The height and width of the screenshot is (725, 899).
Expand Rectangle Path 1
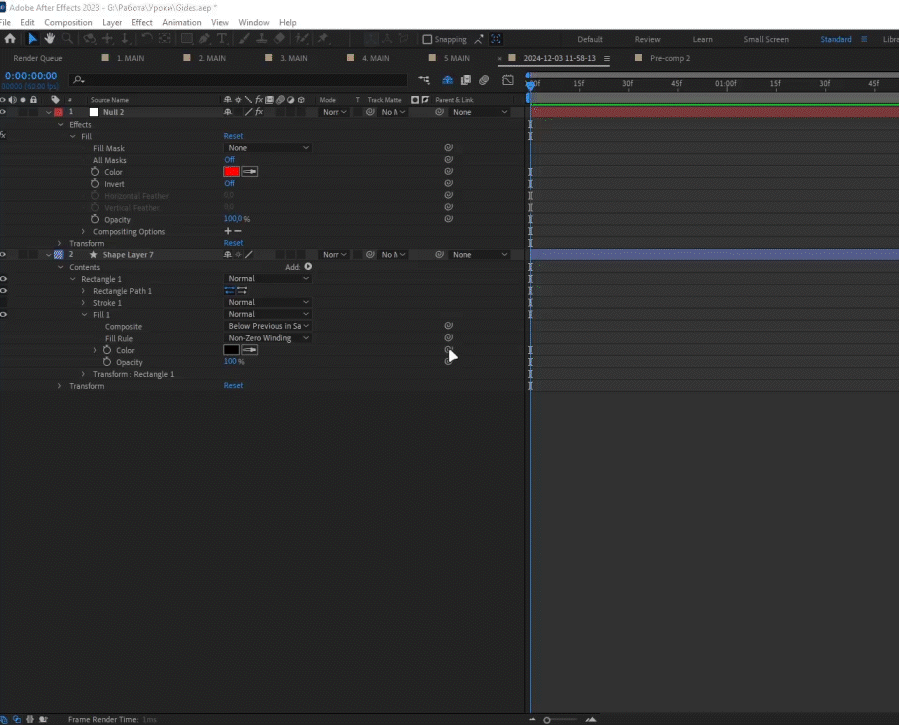click(x=84, y=291)
